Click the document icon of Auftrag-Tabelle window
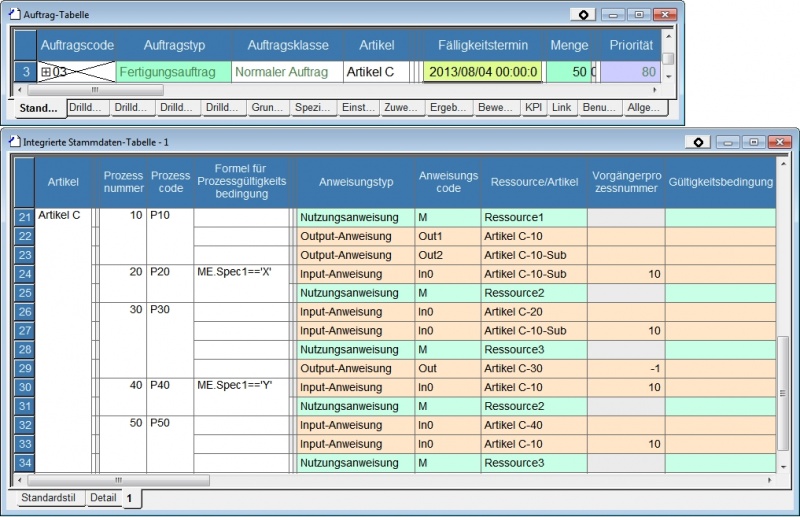This screenshot has height=517, width=800. (15, 15)
